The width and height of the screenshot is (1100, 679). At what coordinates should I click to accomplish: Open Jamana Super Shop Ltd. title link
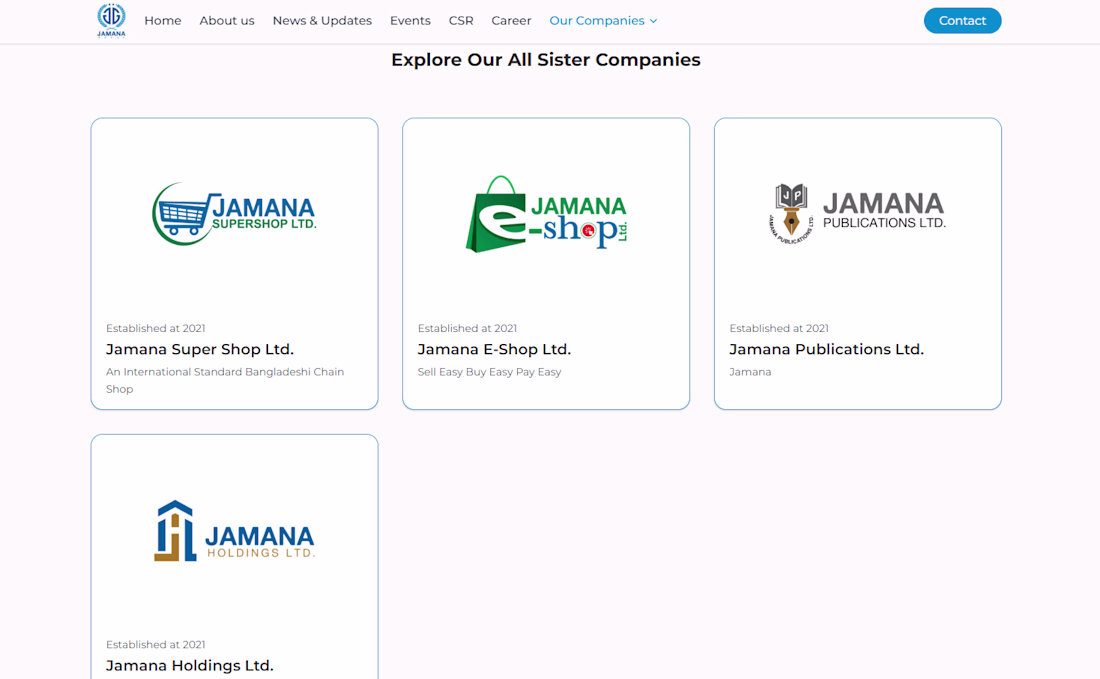[x=200, y=349]
